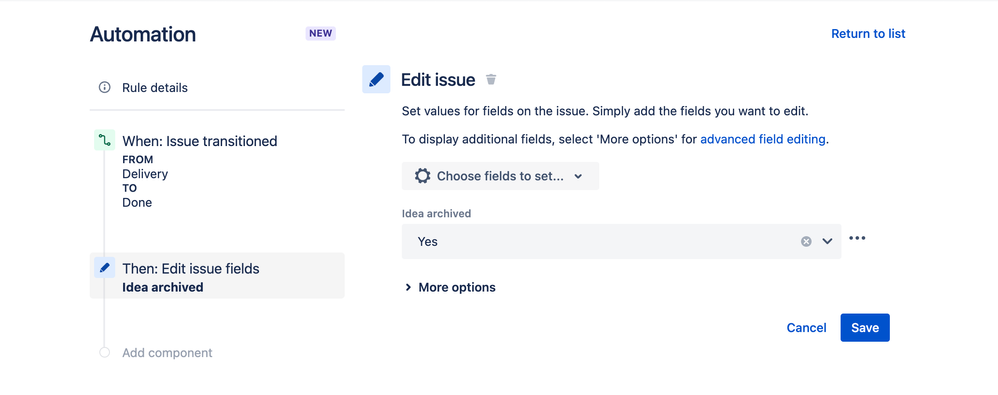This screenshot has height=395, width=998.
Task: Open the three-dot menu next to Idea archived
Action: pos(857,239)
